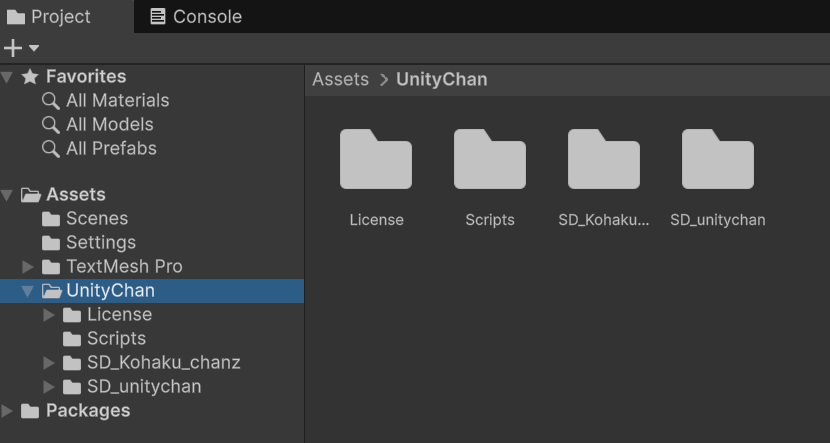Collapse the Assets tree arrow
Image resolution: width=830 pixels, height=443 pixels.
[x=8, y=195]
